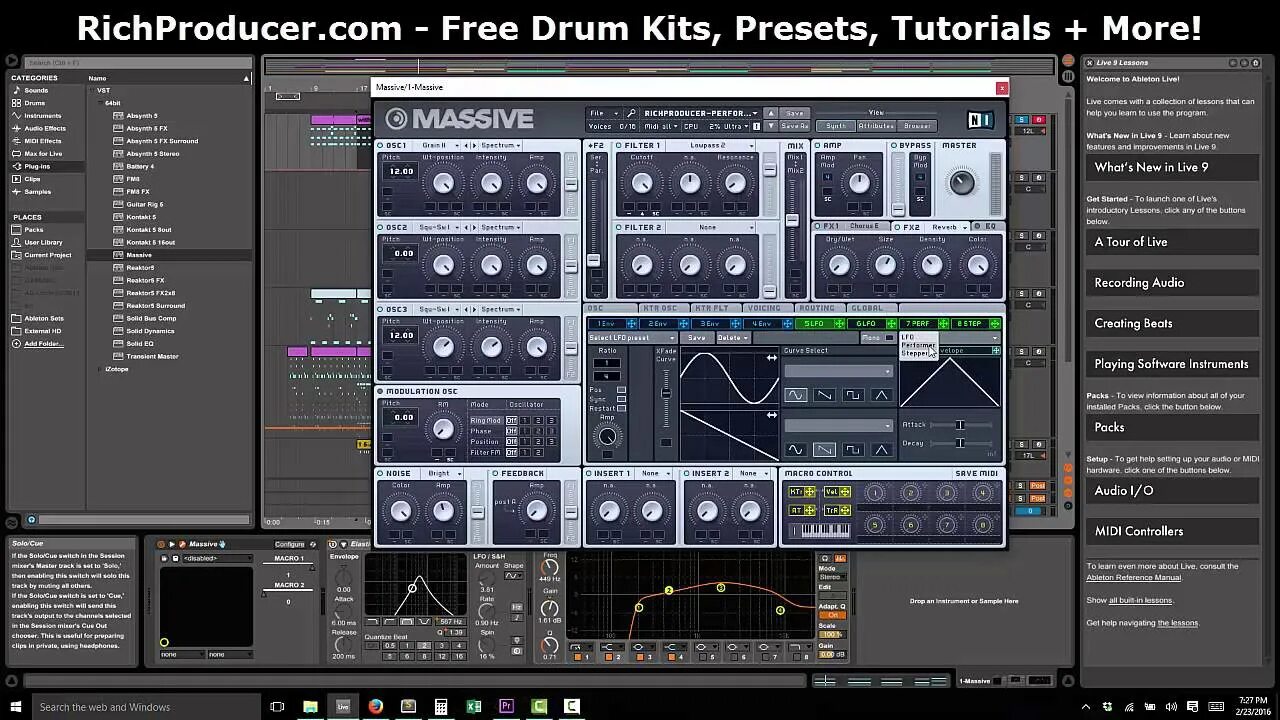Image resolution: width=1280 pixels, height=720 pixels.
Task: Switch to Attributes view in Massive
Action: [876, 126]
